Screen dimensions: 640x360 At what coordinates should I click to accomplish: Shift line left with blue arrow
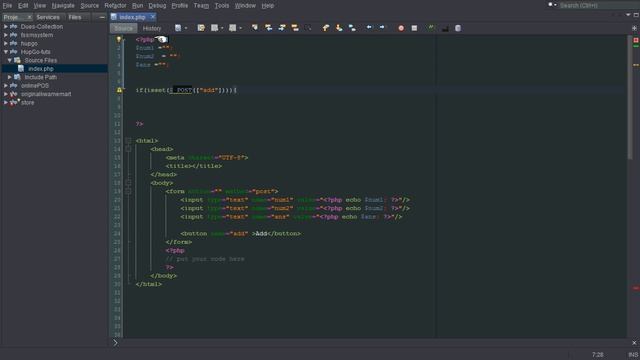(x=369, y=28)
